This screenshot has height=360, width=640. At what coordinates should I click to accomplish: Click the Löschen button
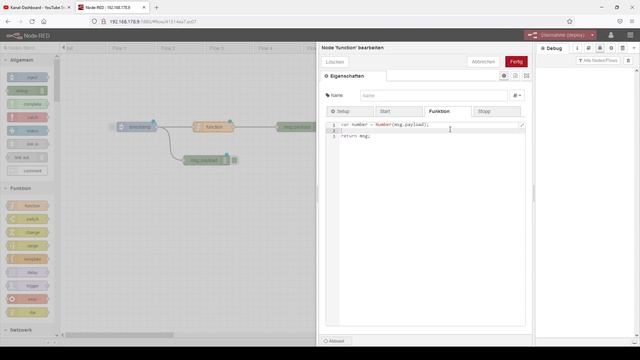pyautogui.click(x=335, y=62)
